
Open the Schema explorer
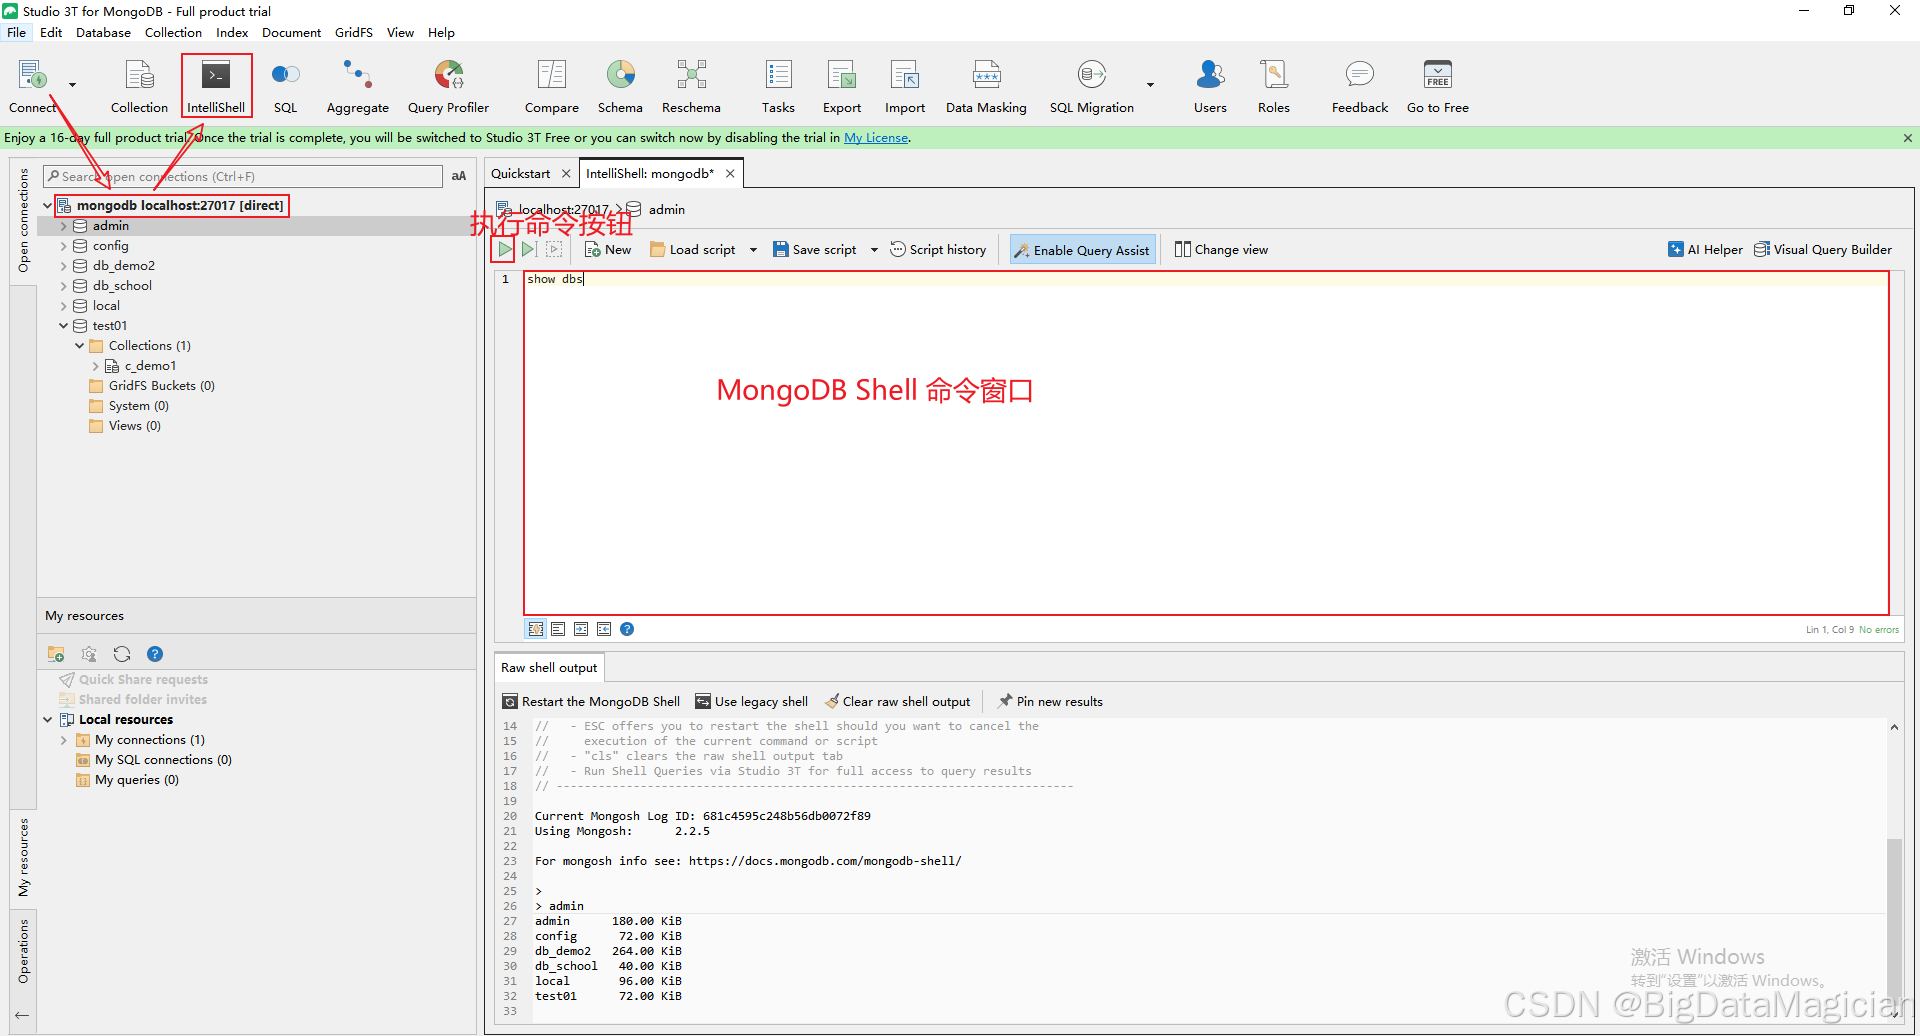620,86
